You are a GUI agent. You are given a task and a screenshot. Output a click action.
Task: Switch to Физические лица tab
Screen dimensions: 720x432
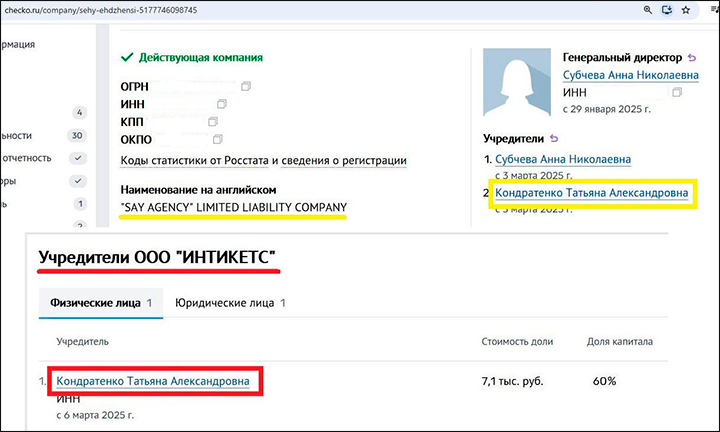pyautogui.click(x=101, y=303)
